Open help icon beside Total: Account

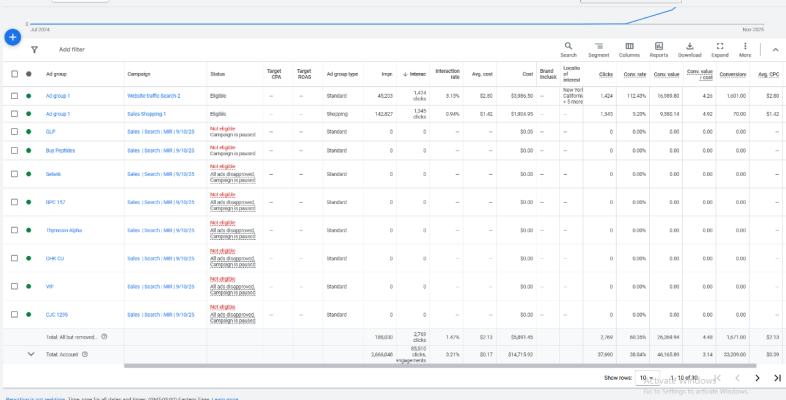point(85,354)
